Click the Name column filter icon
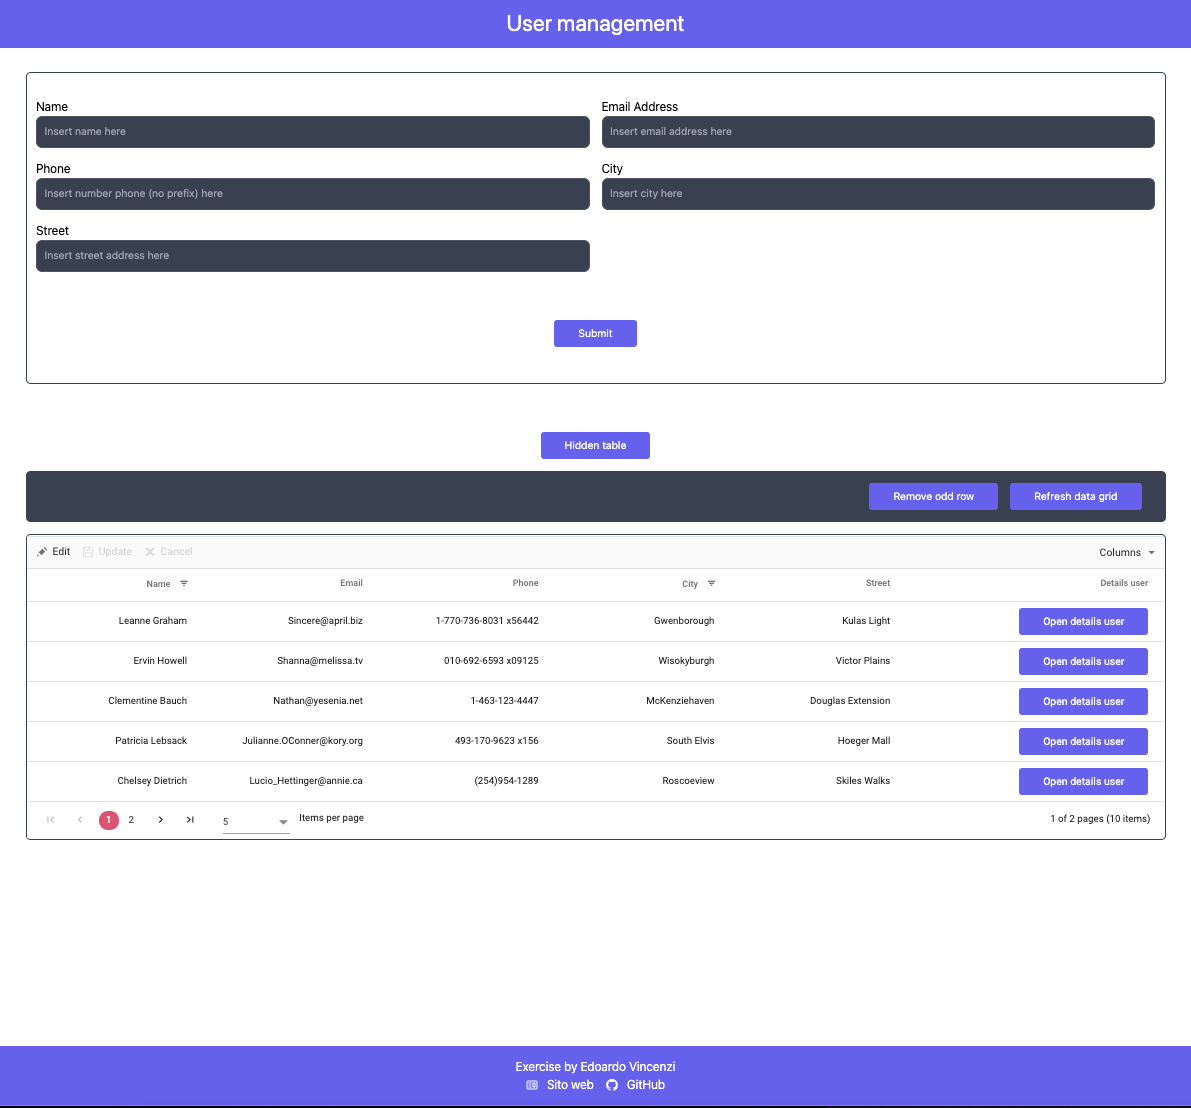Image resolution: width=1191 pixels, height=1108 pixels. [183, 584]
